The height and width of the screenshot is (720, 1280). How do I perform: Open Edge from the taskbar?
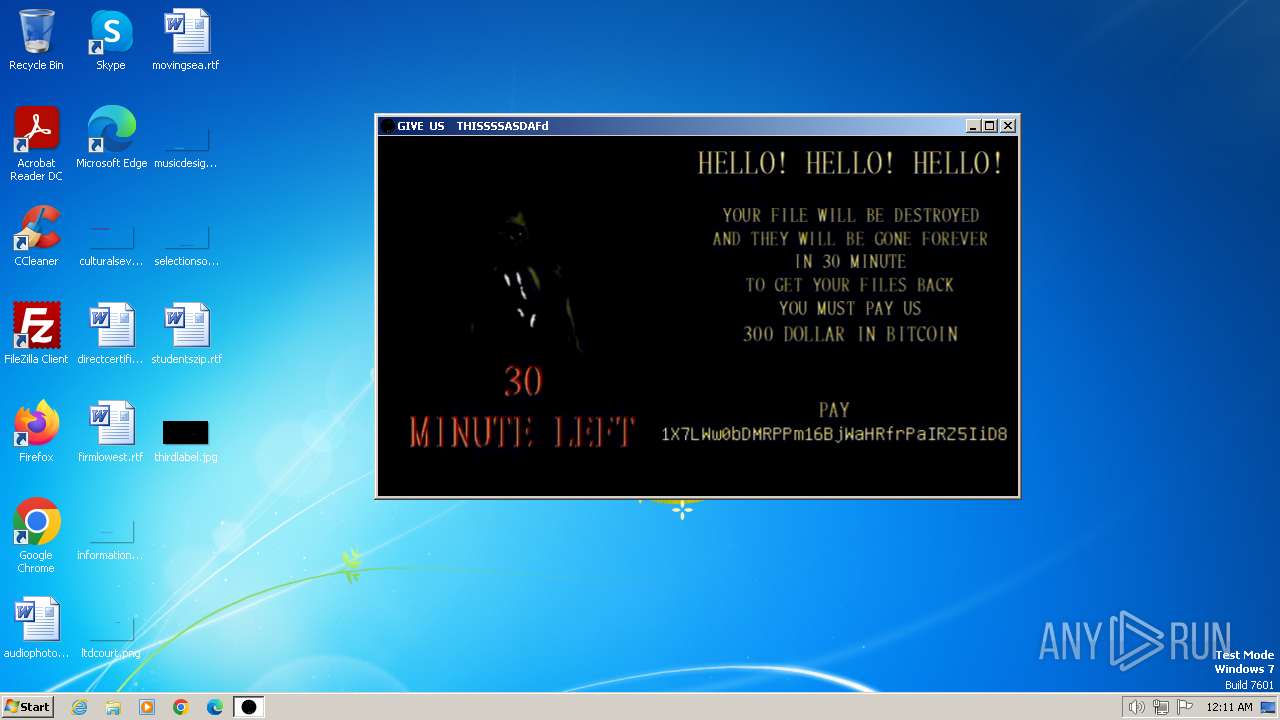[x=215, y=707]
